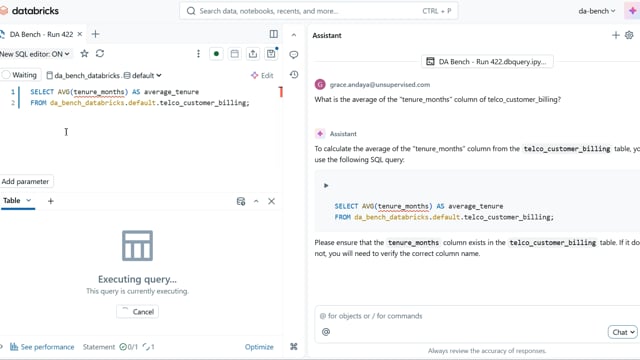640x360 pixels.
Task: Click the @ mention icon in chat
Action: pyautogui.click(x=326, y=332)
